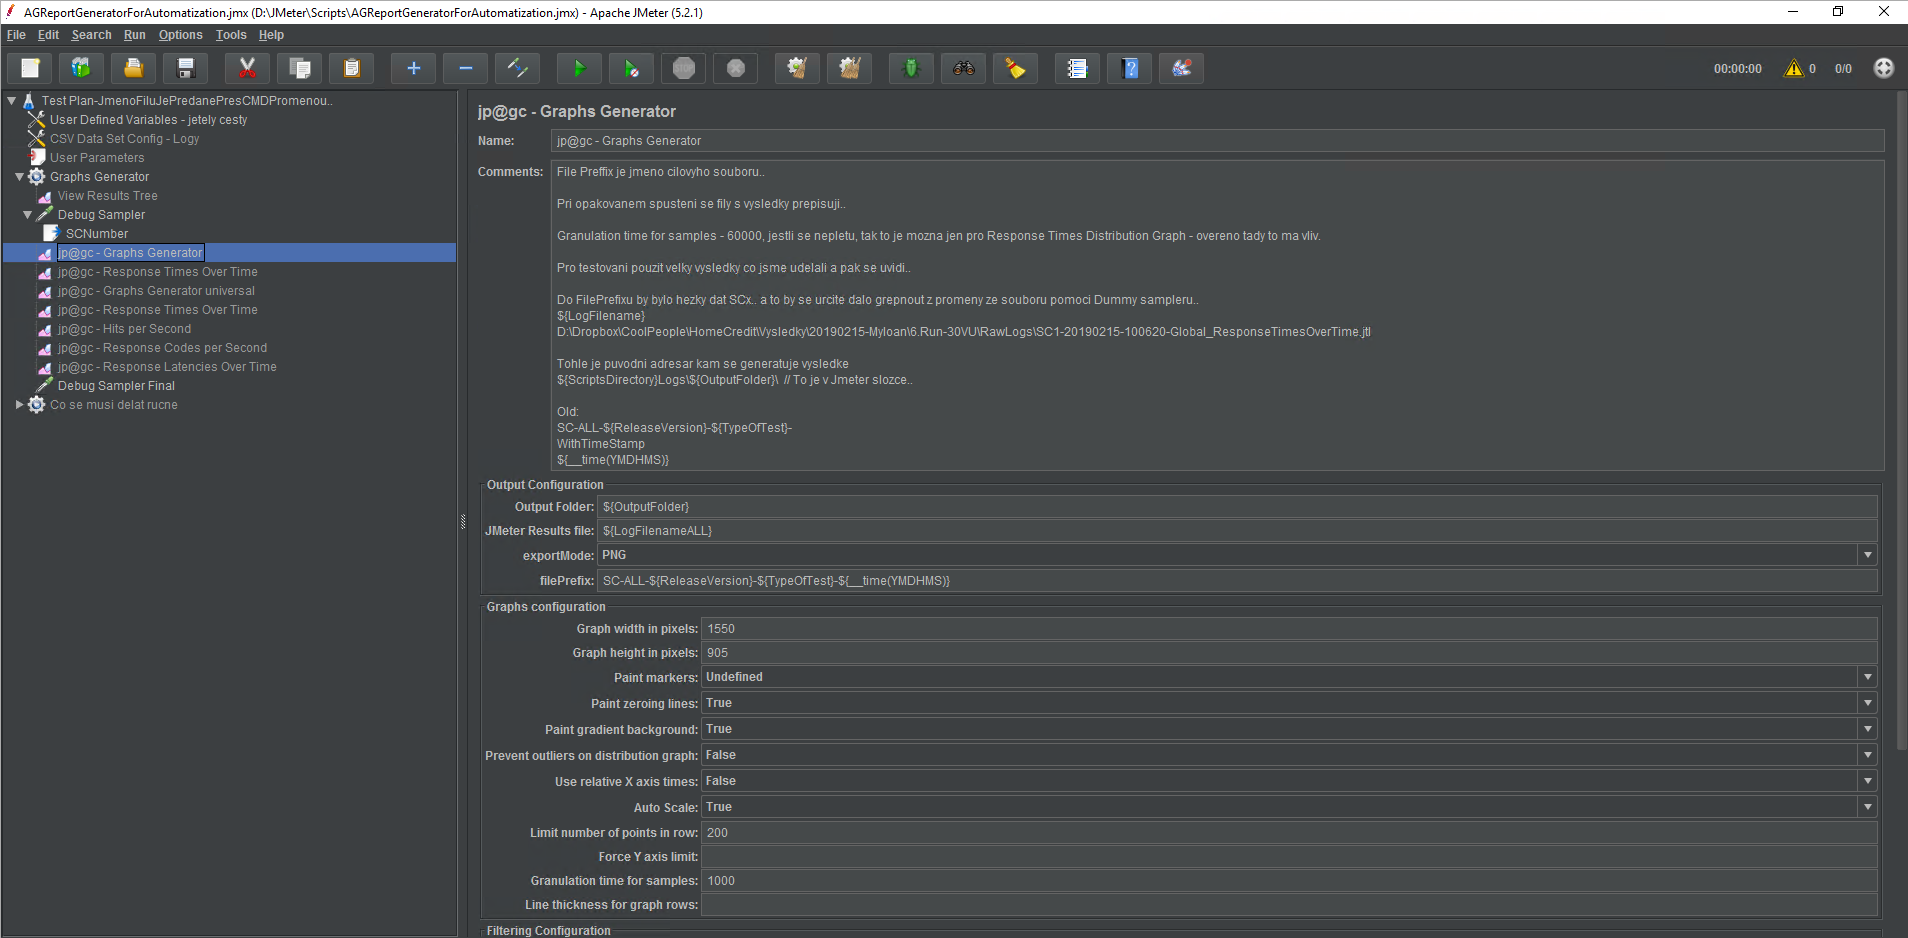Open the exportMode dropdown showing PNG
Viewport: 1908px width, 938px height.
click(x=1866, y=555)
